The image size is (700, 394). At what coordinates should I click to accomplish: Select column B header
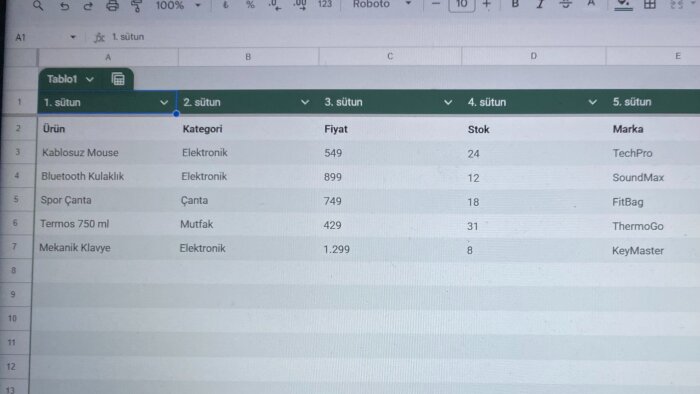tap(248, 57)
